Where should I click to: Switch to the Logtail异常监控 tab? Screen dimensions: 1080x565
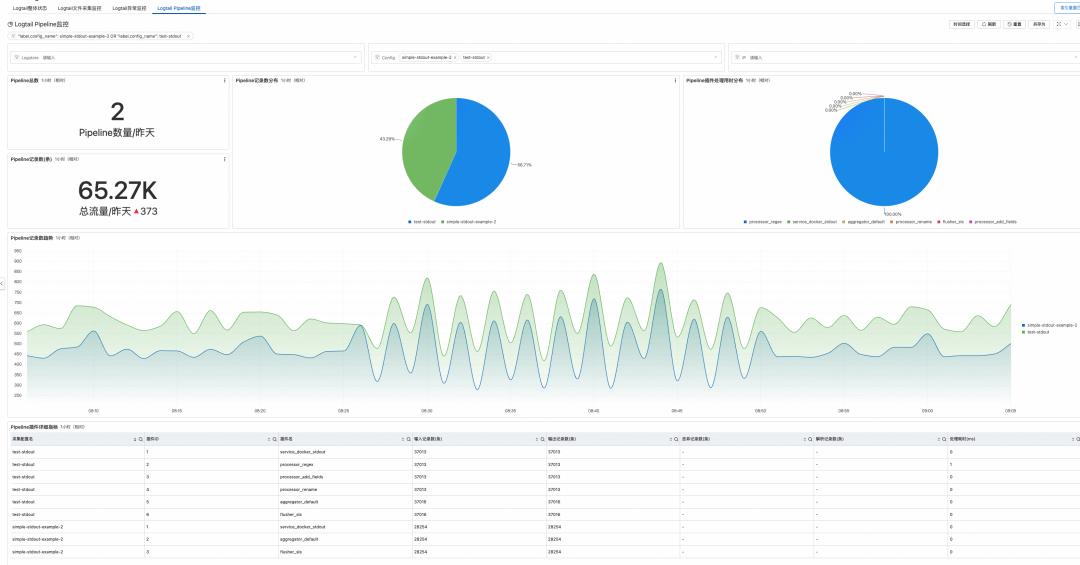[x=129, y=8]
